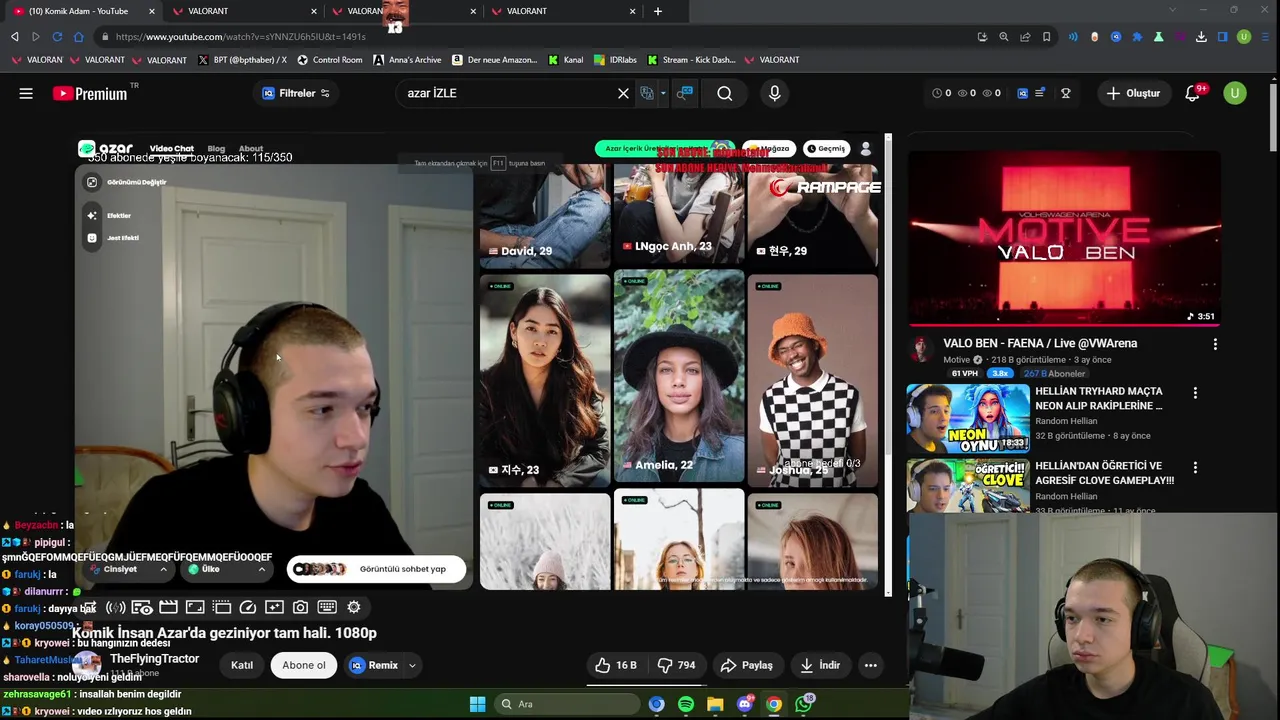Toggle fullscreen frame icon in player toolbar
Image resolution: width=1280 pixels, height=720 pixels.
coord(195,607)
